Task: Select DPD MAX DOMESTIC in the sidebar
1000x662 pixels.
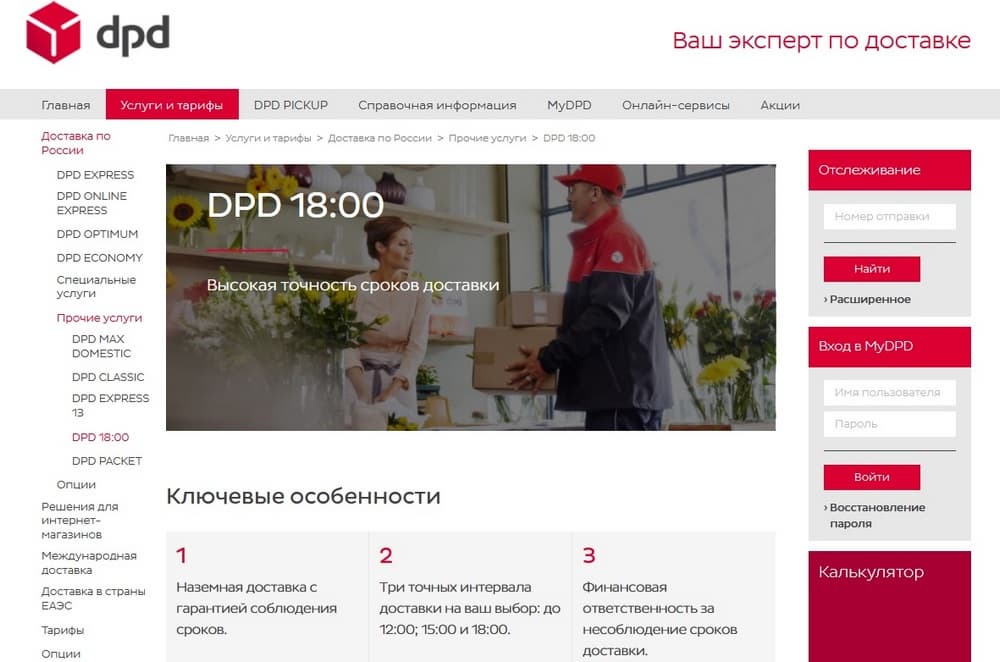Action: pos(102,346)
